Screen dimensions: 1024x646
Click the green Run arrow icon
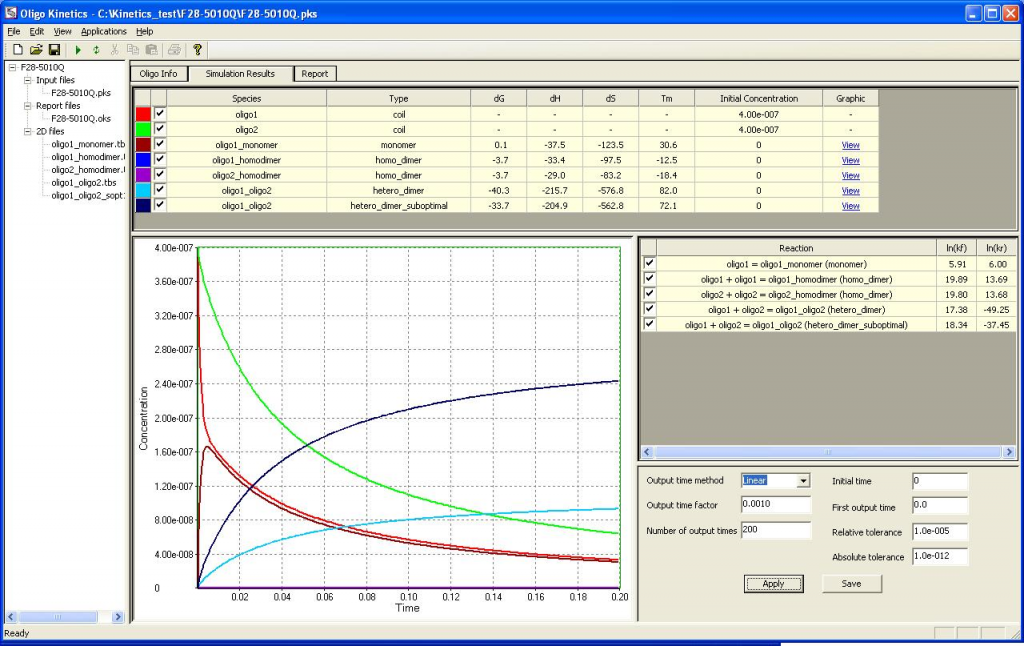[78, 49]
